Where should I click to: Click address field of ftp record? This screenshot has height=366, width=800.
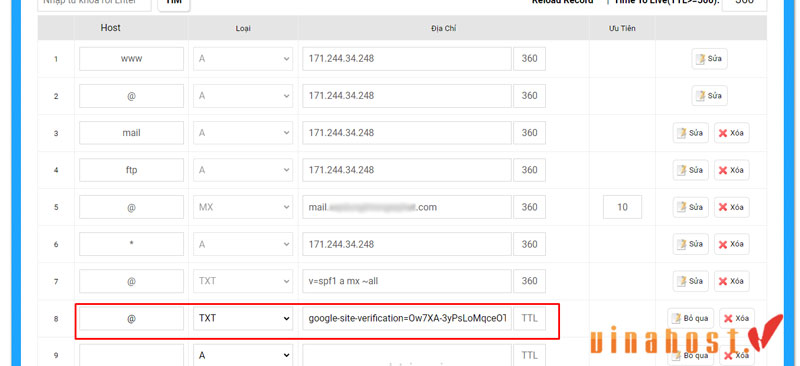click(407, 170)
